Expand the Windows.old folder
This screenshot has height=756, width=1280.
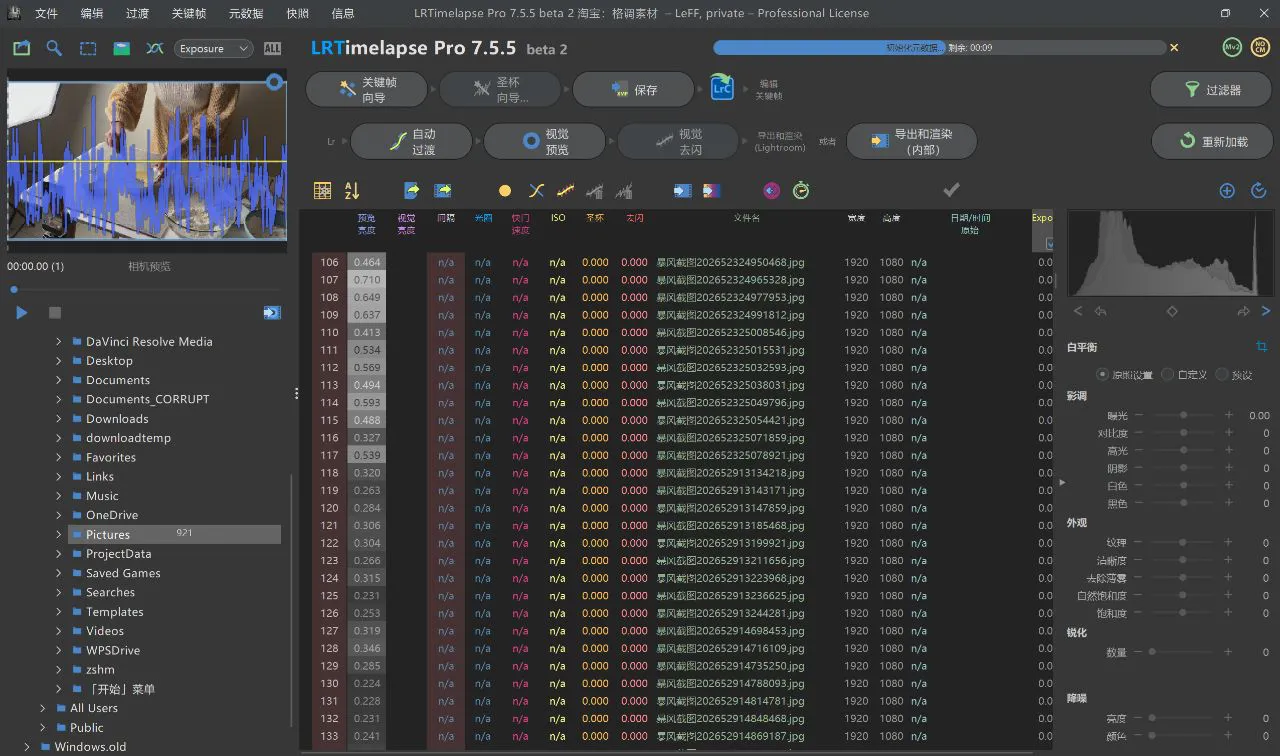27,747
